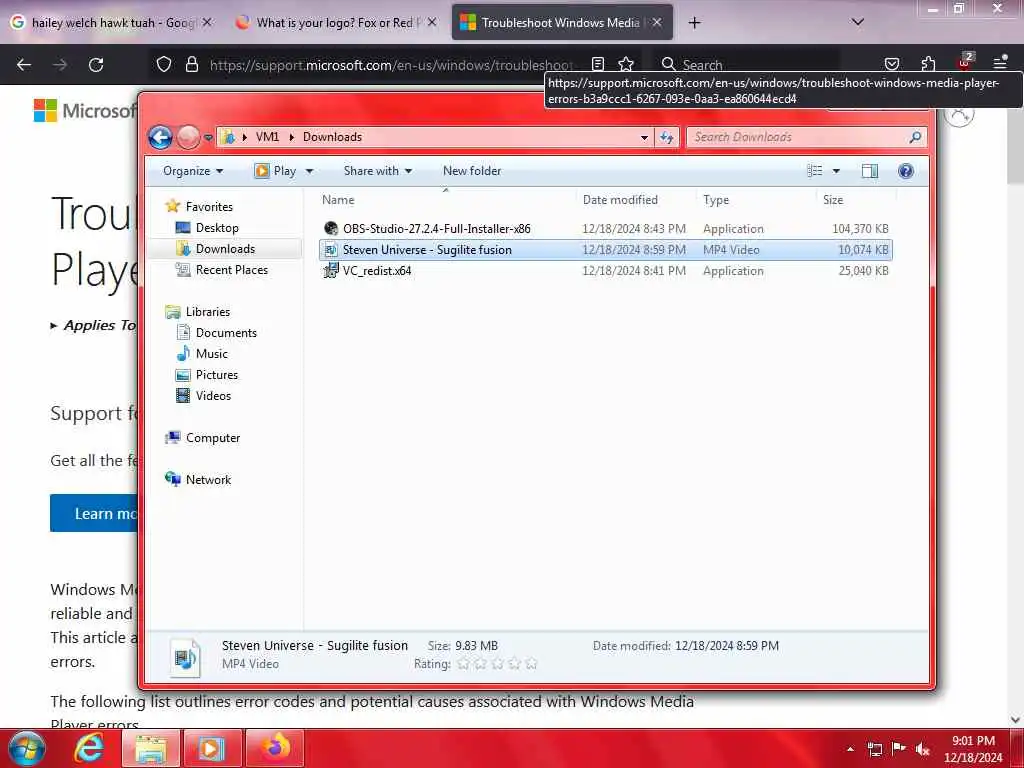Image resolution: width=1024 pixels, height=768 pixels.
Task: Reload the Firefox page
Action: pyautogui.click(x=96, y=65)
